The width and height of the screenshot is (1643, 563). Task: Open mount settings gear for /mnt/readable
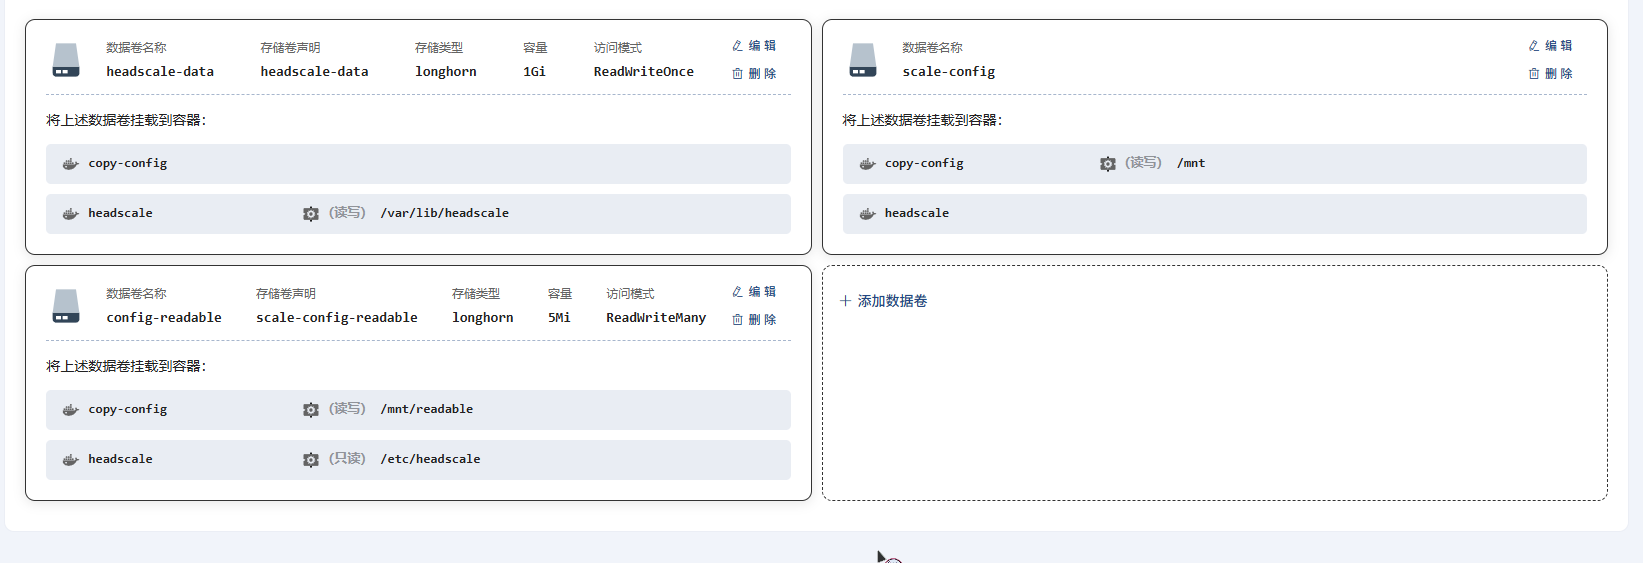pyautogui.click(x=311, y=410)
